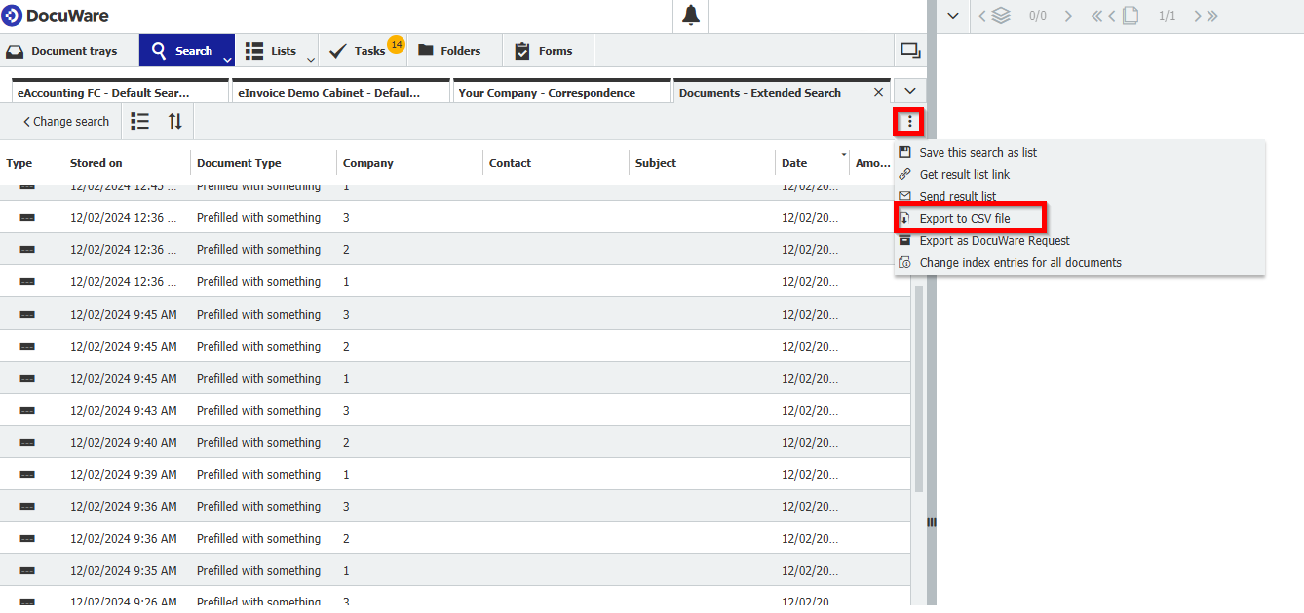Sort by the Contact column header
This screenshot has width=1304, height=613.
[510, 163]
